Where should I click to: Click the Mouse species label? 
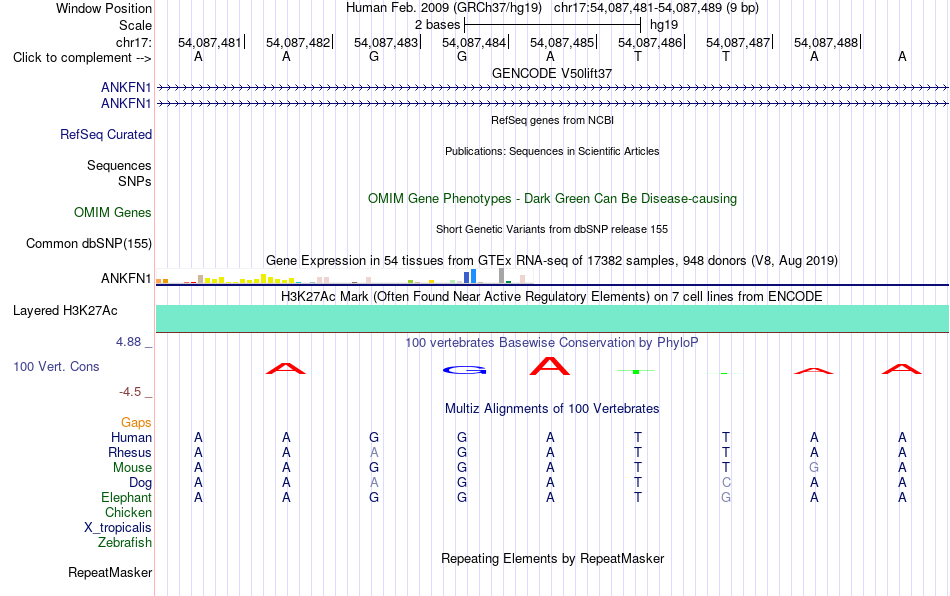[132, 468]
